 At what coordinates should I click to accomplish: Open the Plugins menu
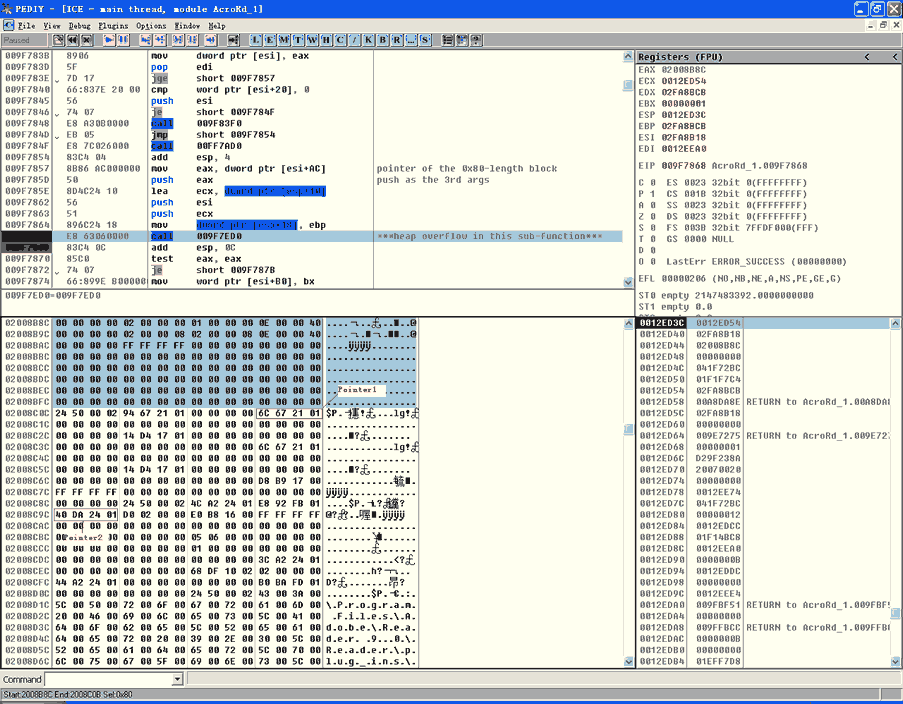pos(113,25)
